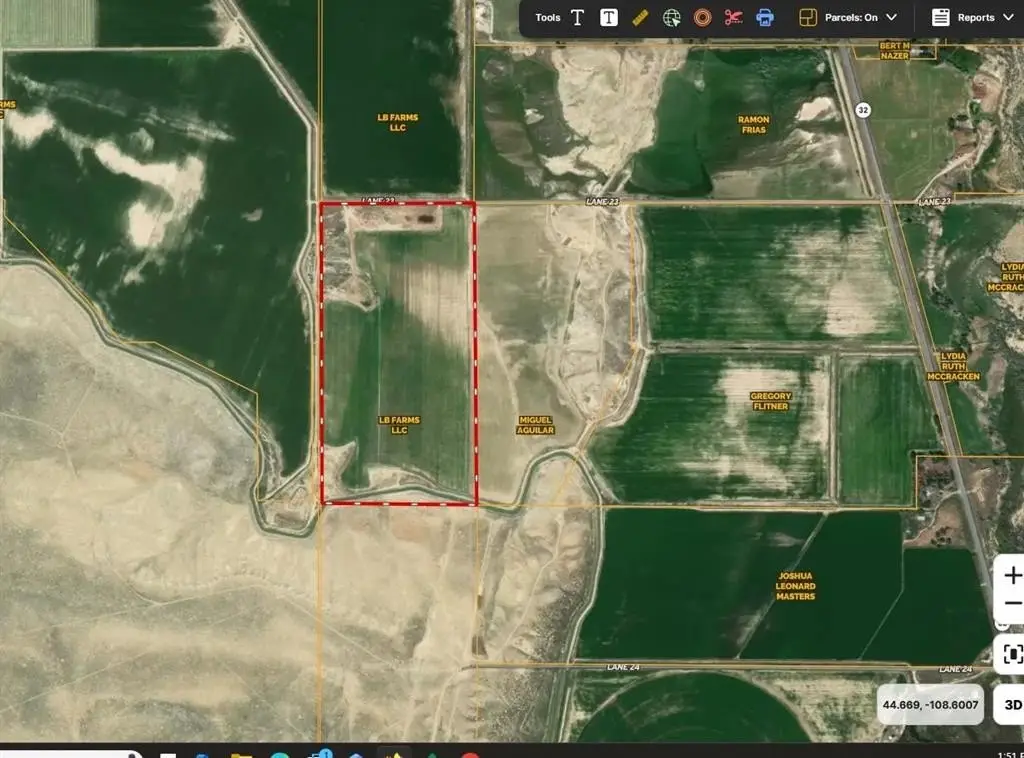Click the locate/frame device button

(1013, 654)
